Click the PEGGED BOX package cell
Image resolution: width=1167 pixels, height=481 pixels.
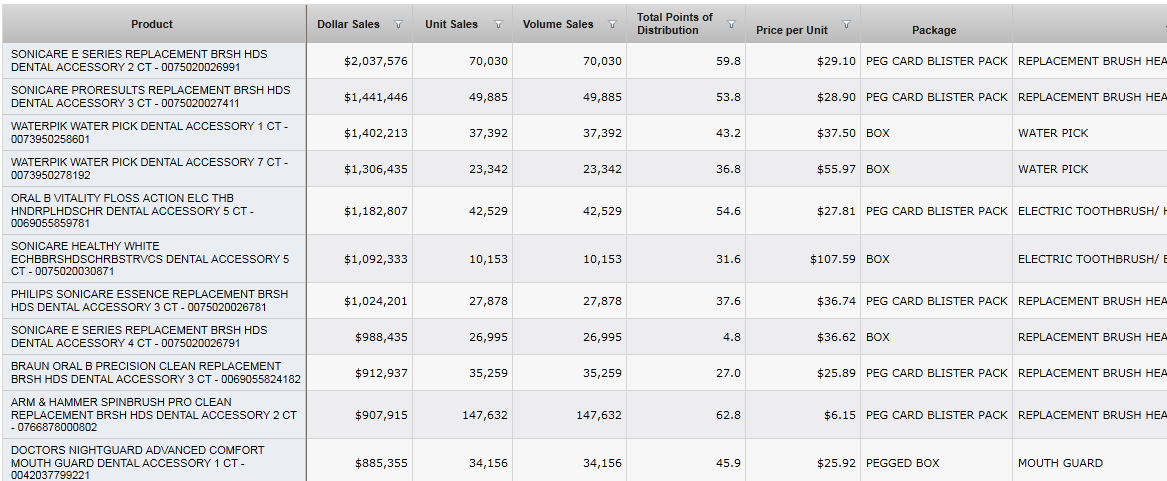903,463
